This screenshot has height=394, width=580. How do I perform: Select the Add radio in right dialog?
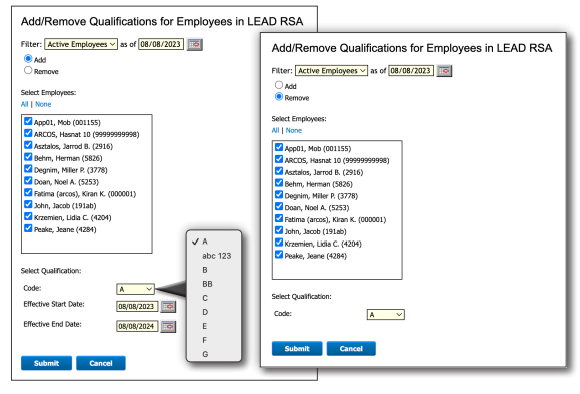[x=279, y=85]
